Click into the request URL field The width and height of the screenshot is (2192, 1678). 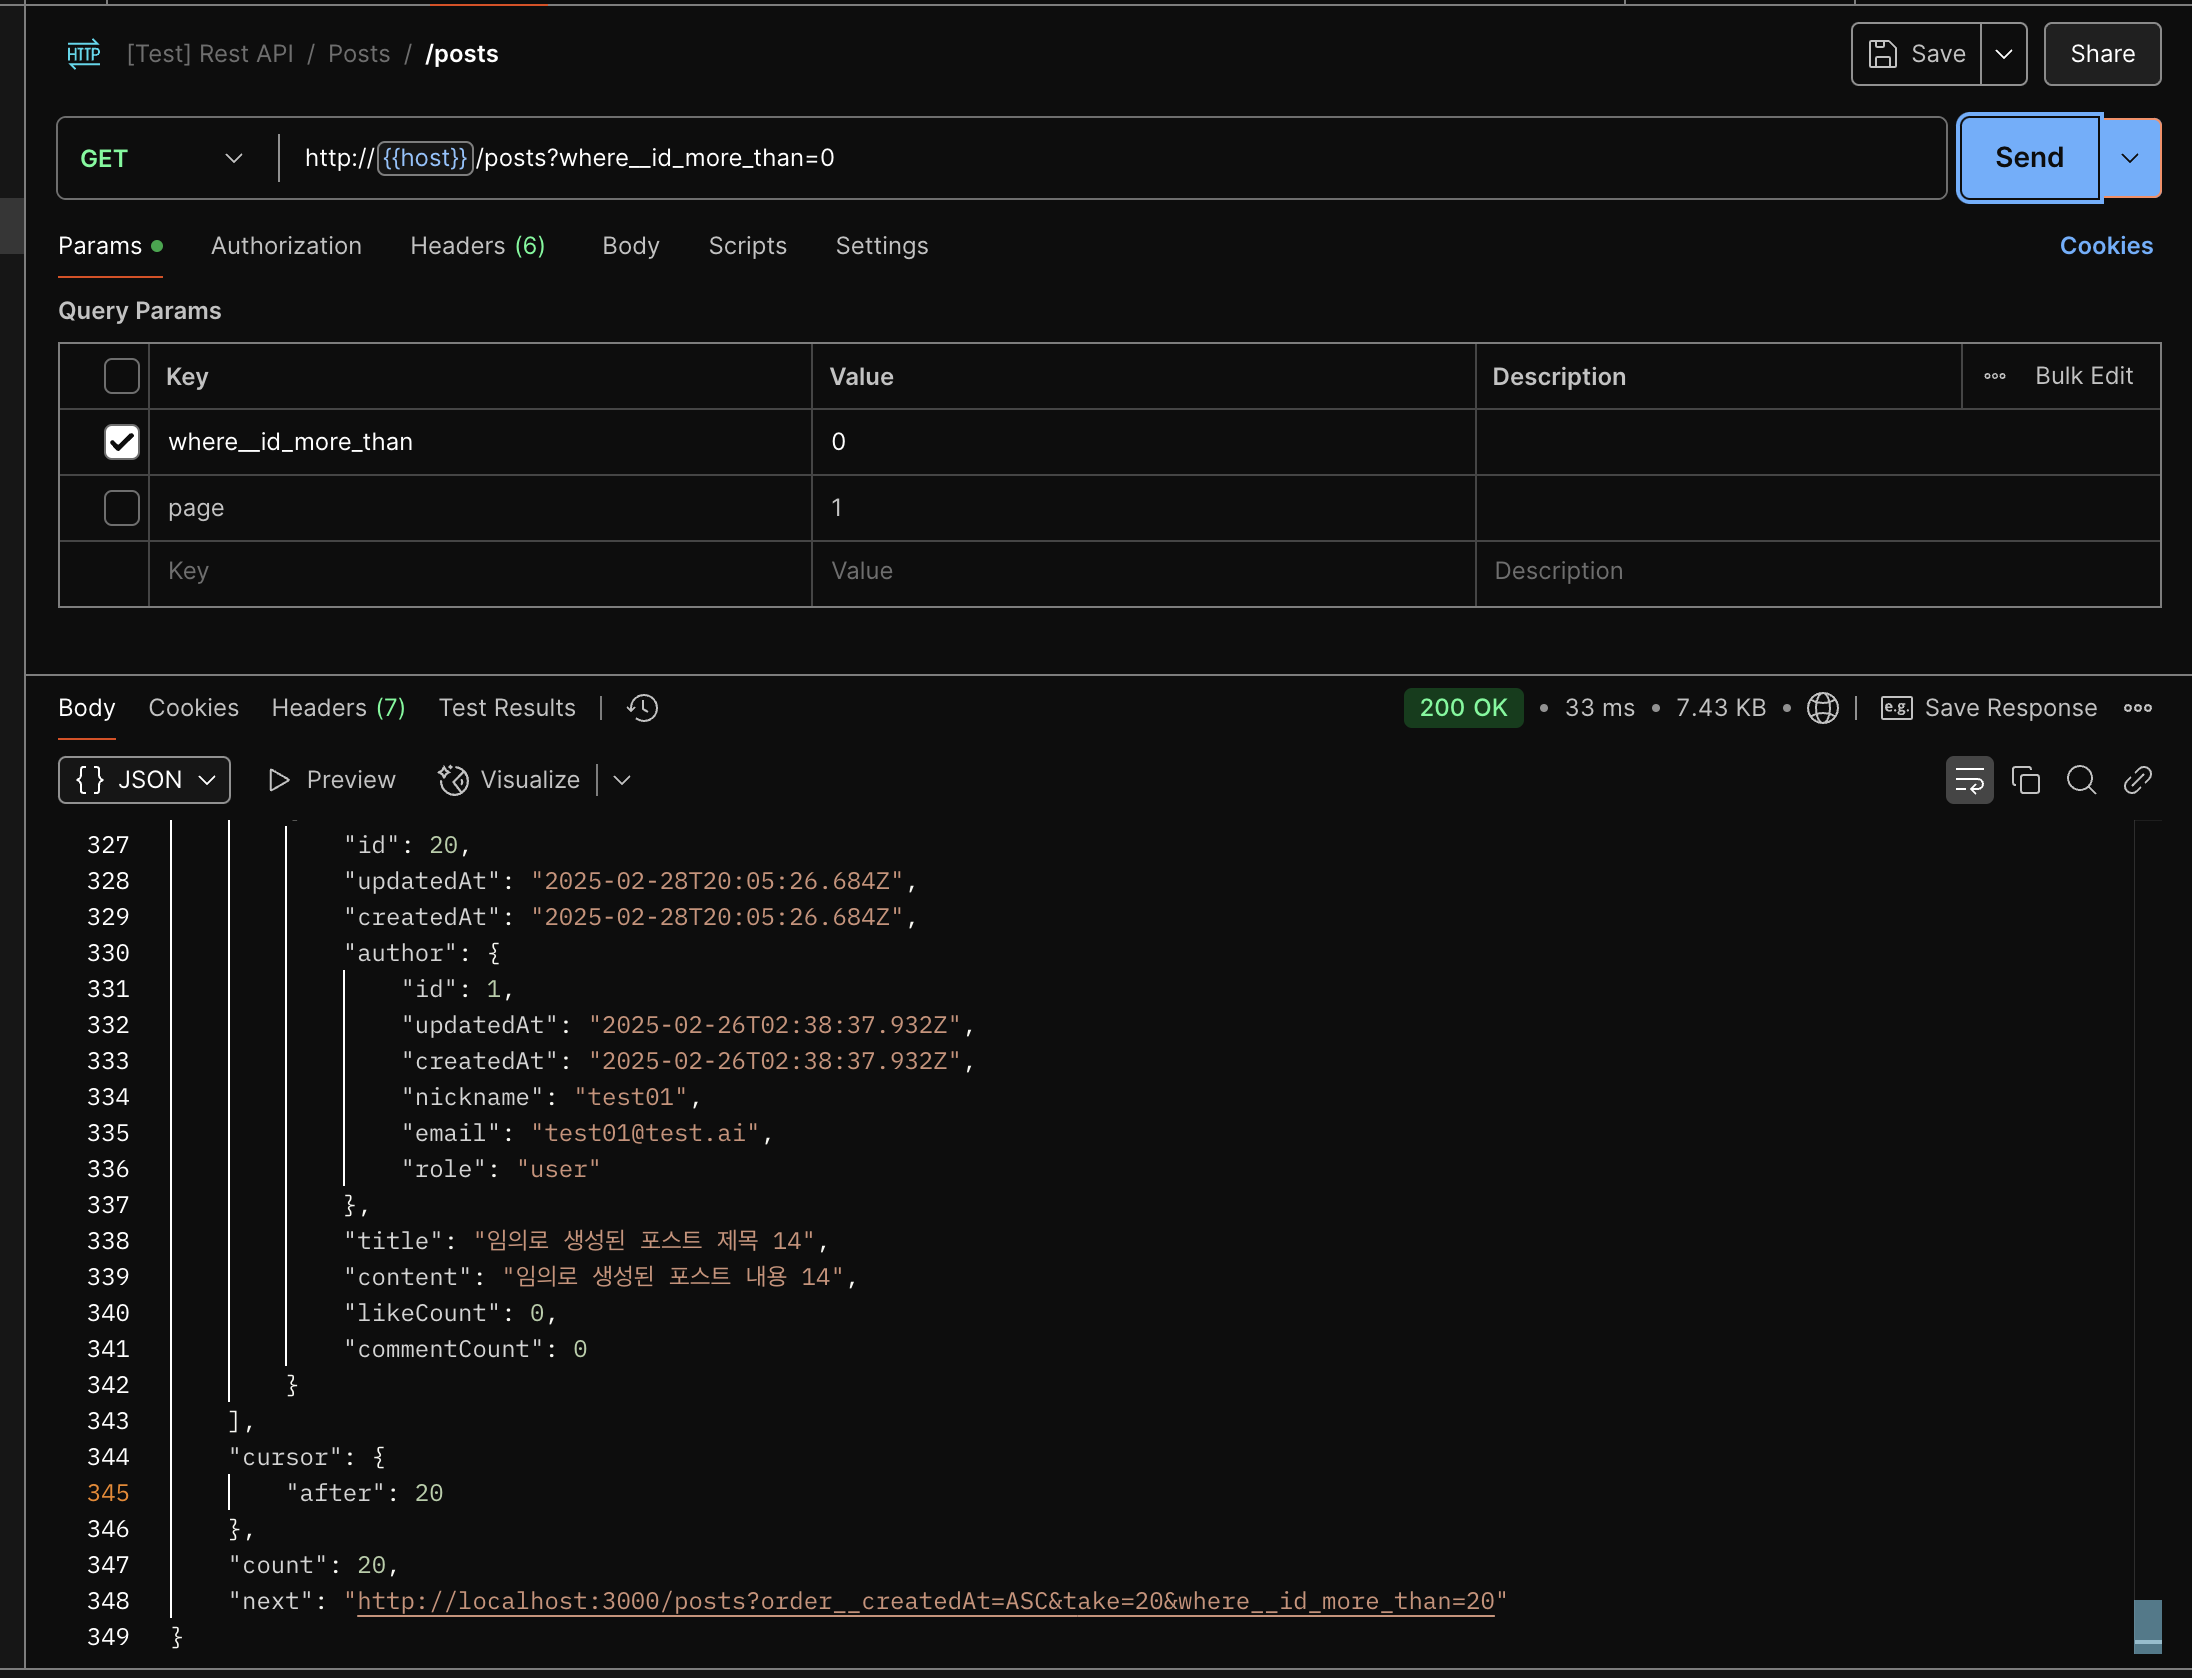[1100, 158]
